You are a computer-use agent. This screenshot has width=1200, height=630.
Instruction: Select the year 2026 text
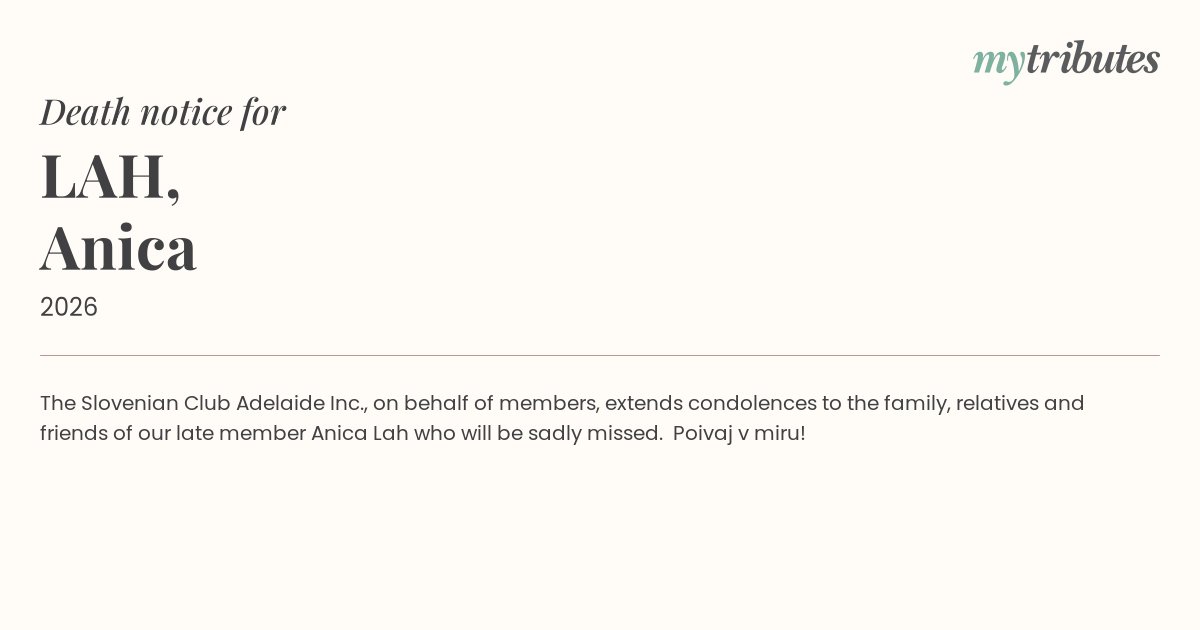pyautogui.click(x=69, y=307)
